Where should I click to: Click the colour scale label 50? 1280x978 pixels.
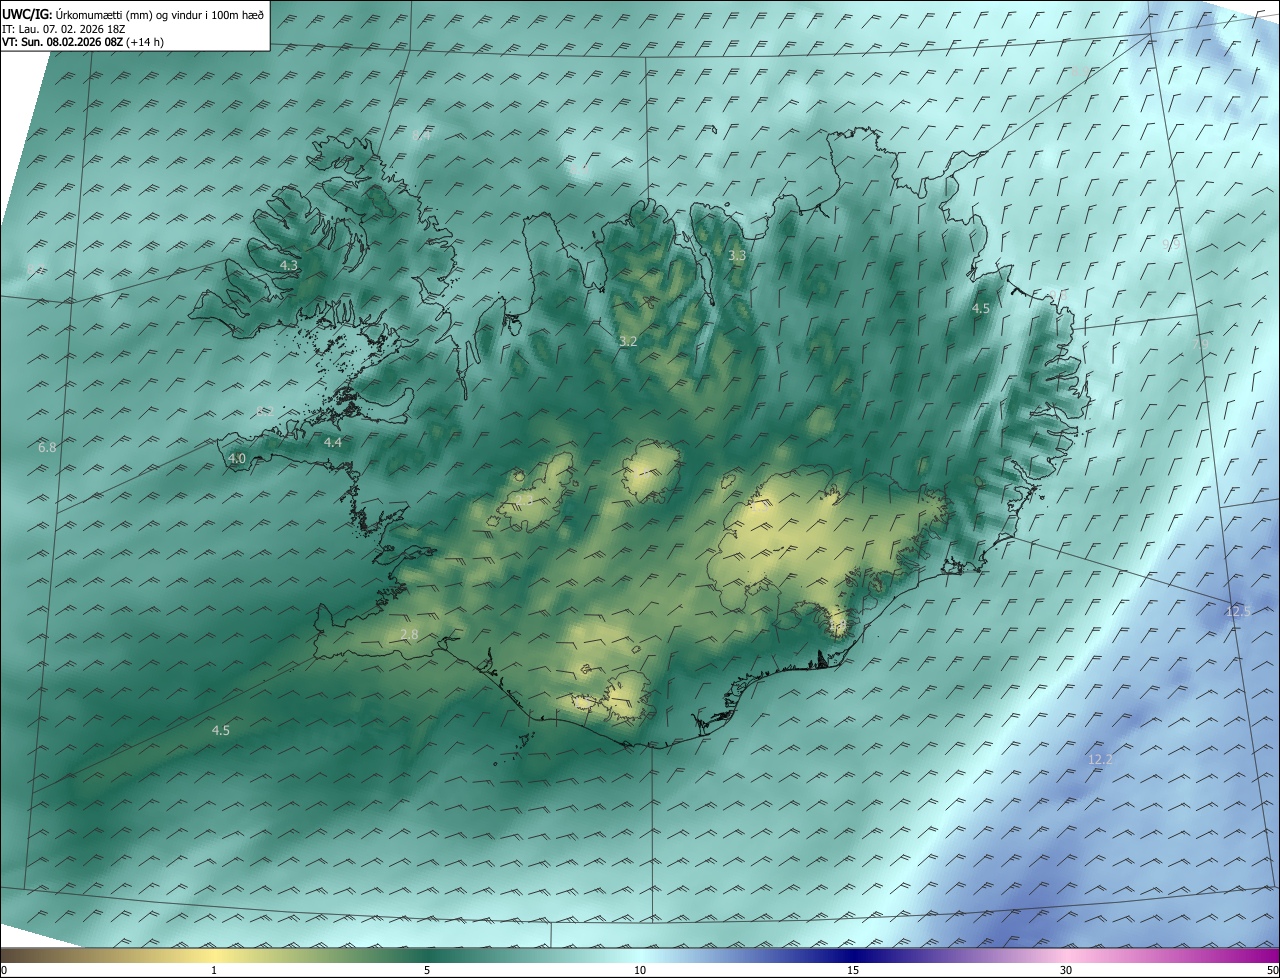pos(1272,970)
